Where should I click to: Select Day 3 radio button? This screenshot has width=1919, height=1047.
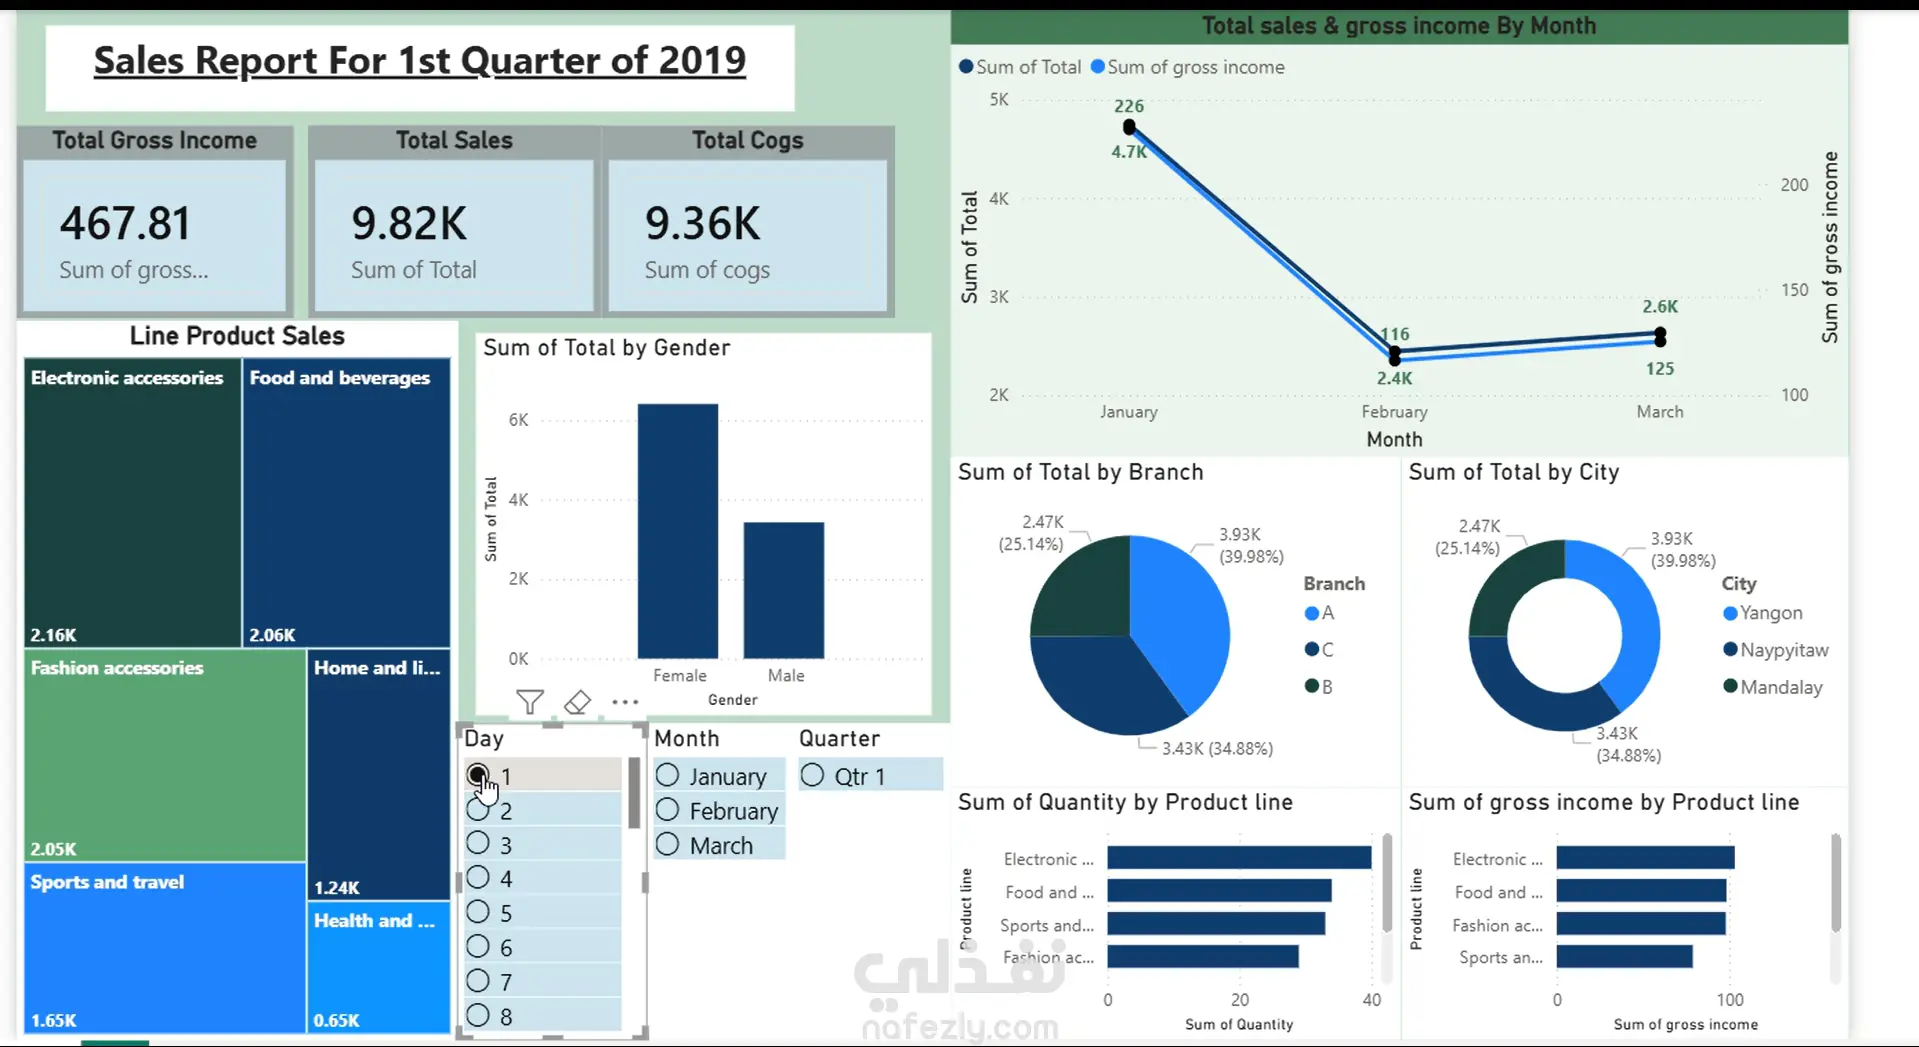click(x=478, y=844)
